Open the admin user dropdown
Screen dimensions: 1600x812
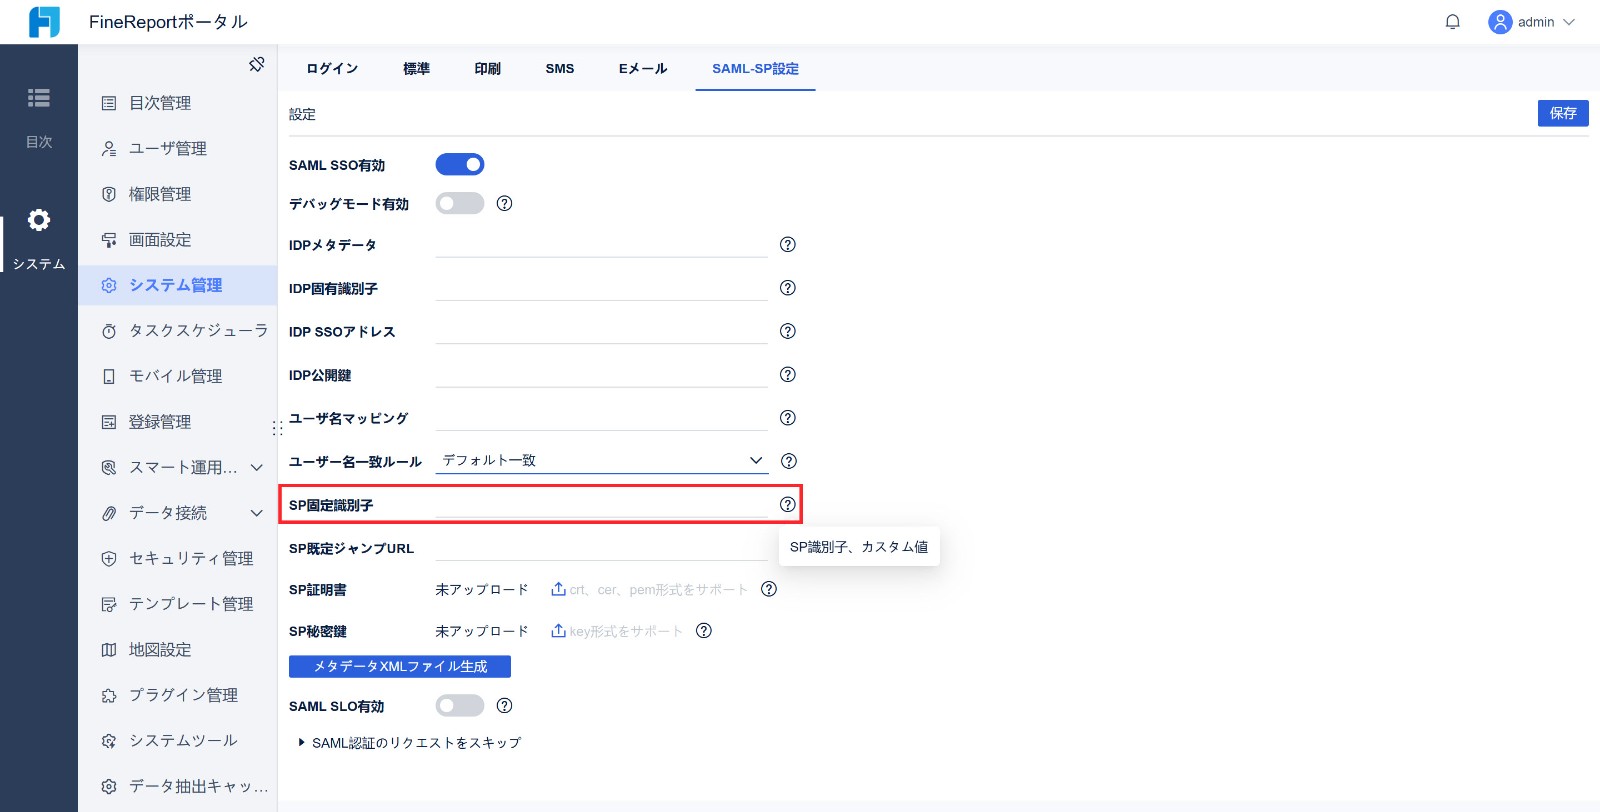click(1531, 22)
